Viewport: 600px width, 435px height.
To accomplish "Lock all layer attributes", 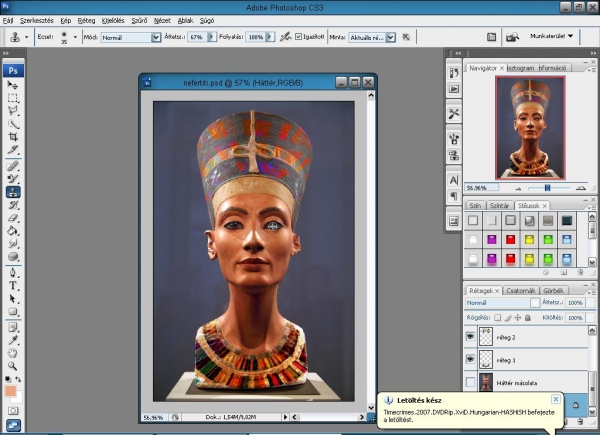I will click(x=528, y=318).
